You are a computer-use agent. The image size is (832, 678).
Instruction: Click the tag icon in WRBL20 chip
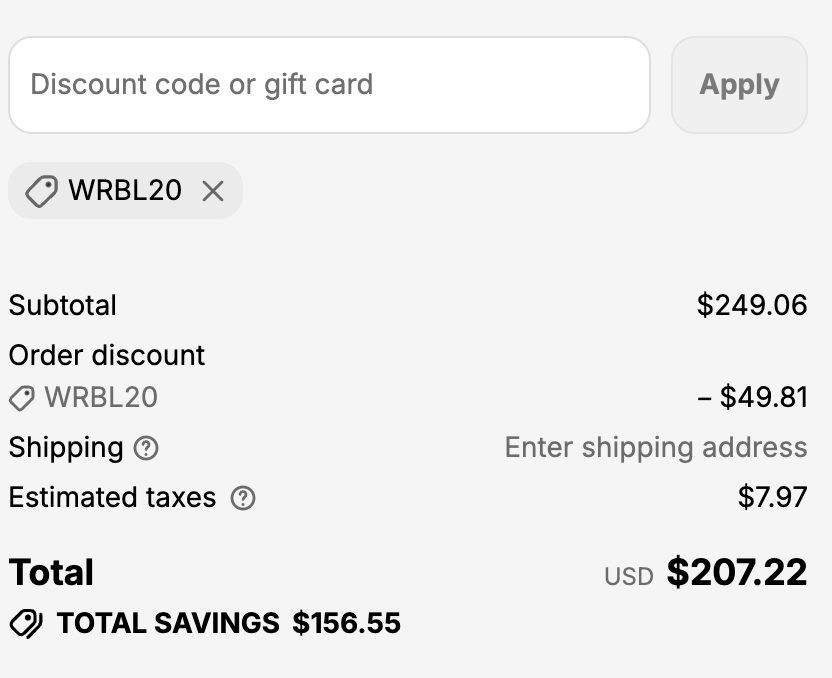click(x=41, y=191)
